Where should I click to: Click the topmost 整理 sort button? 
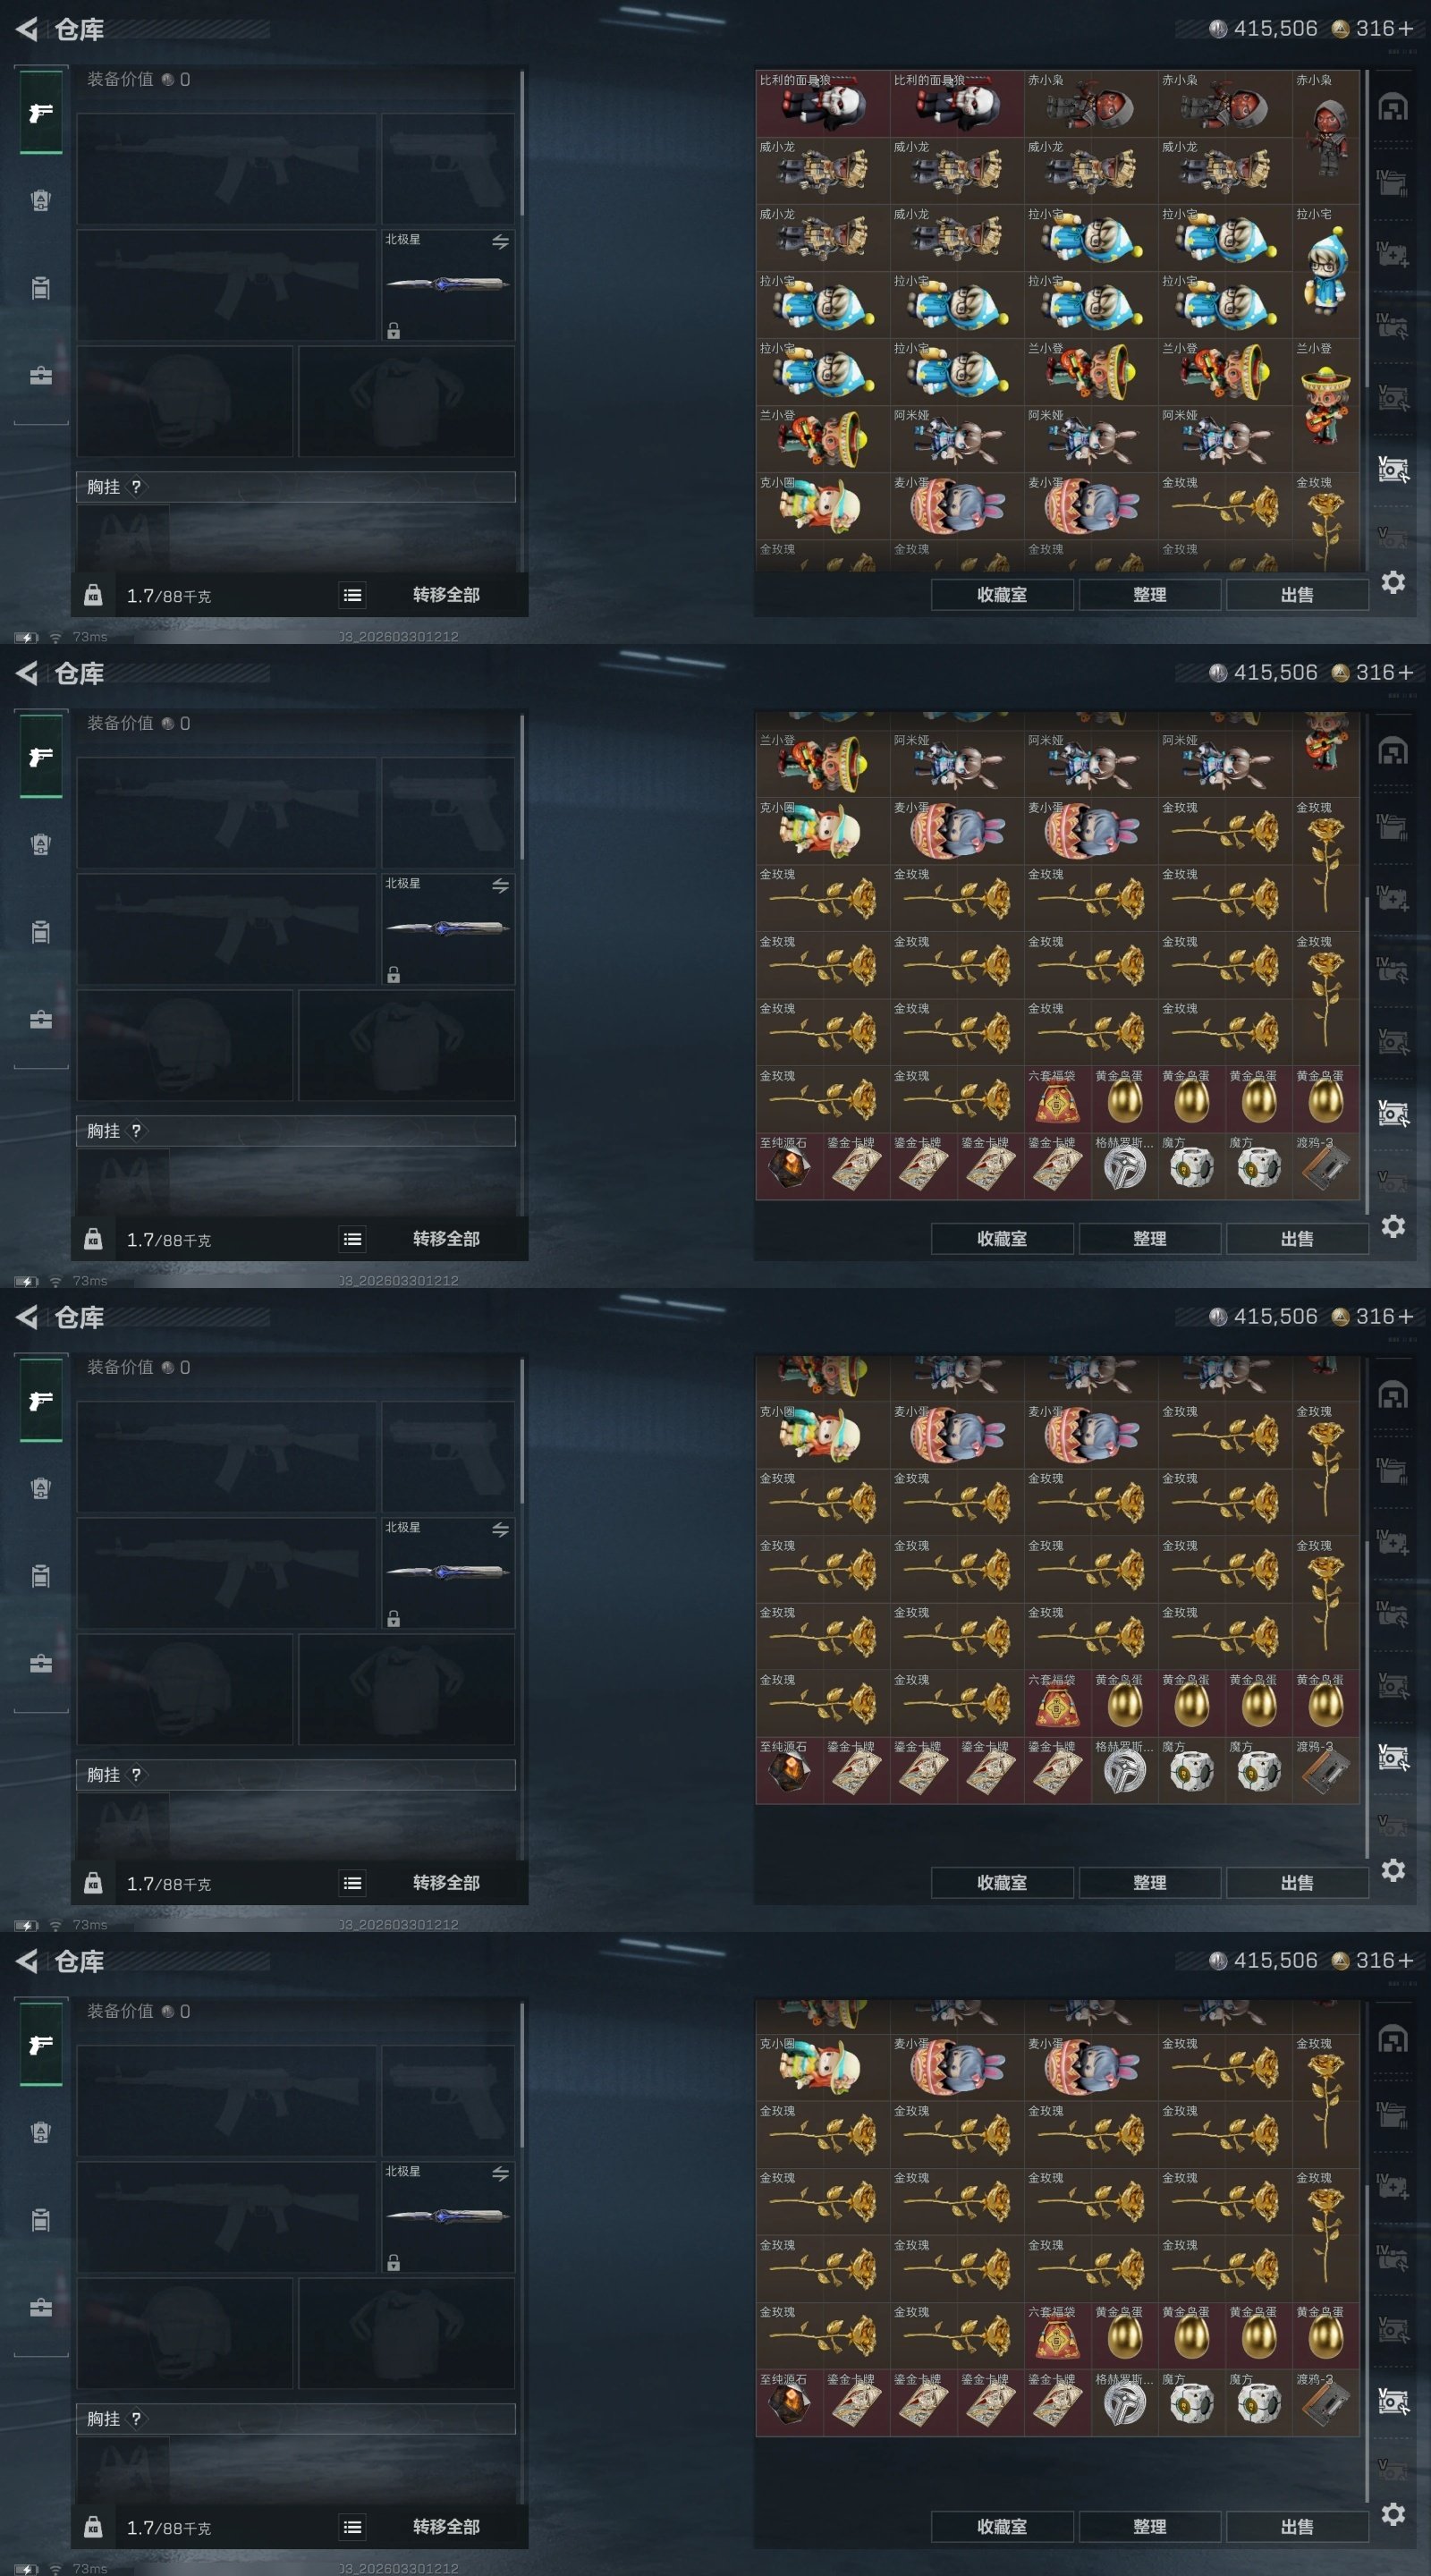coord(1150,595)
